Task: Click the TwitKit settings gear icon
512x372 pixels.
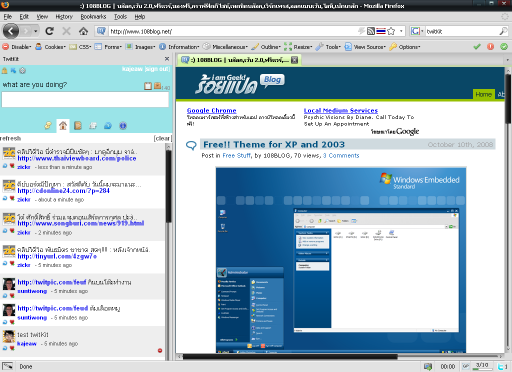Action: [22, 70]
